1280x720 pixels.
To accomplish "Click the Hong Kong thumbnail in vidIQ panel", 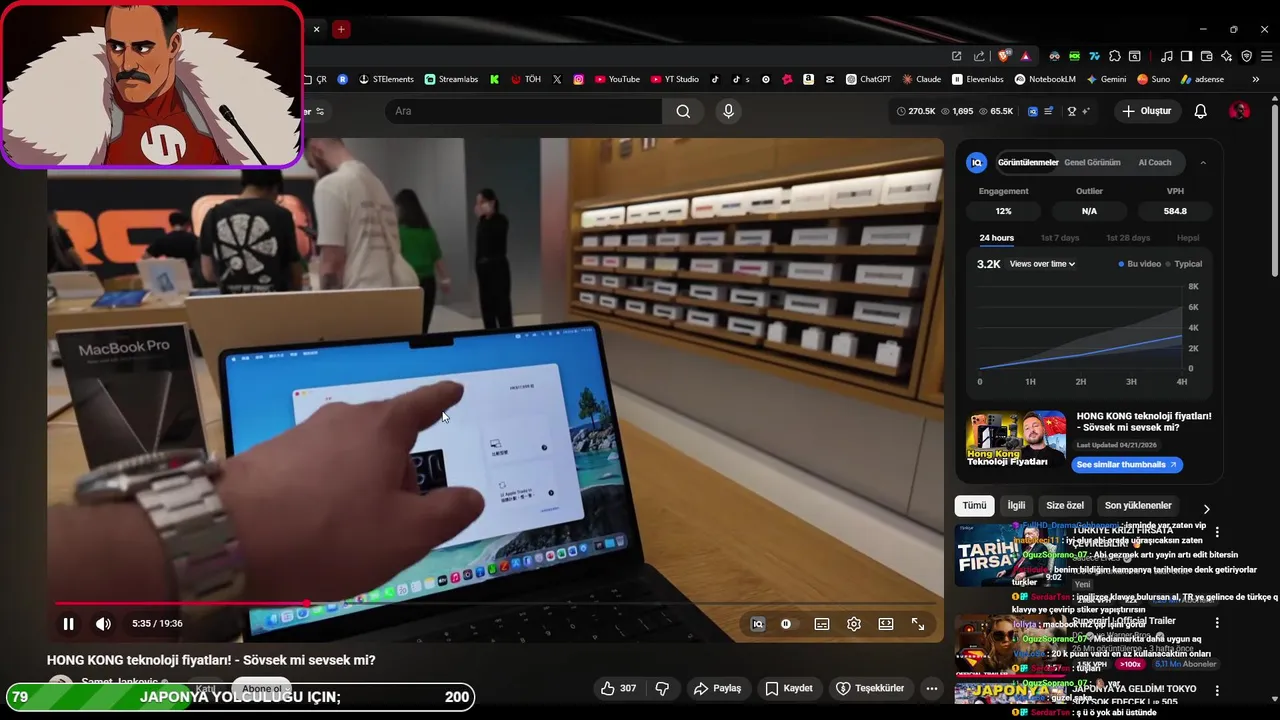I will 1016,439.
